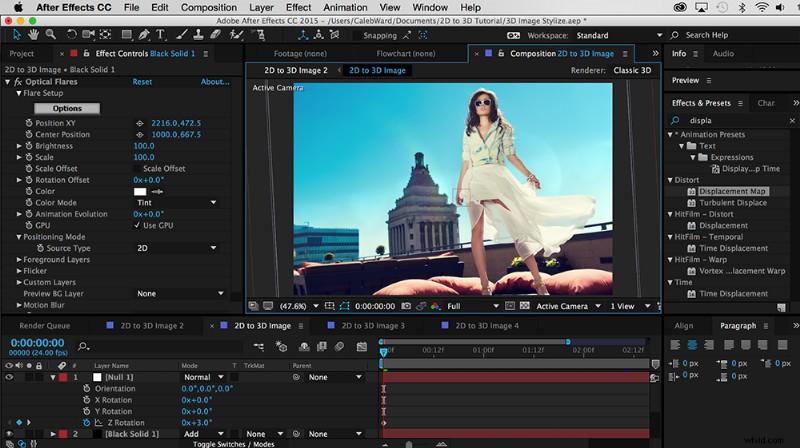Open the Workspace Standard dropdown
Viewport: 800px width, 448px height.
coord(619,35)
